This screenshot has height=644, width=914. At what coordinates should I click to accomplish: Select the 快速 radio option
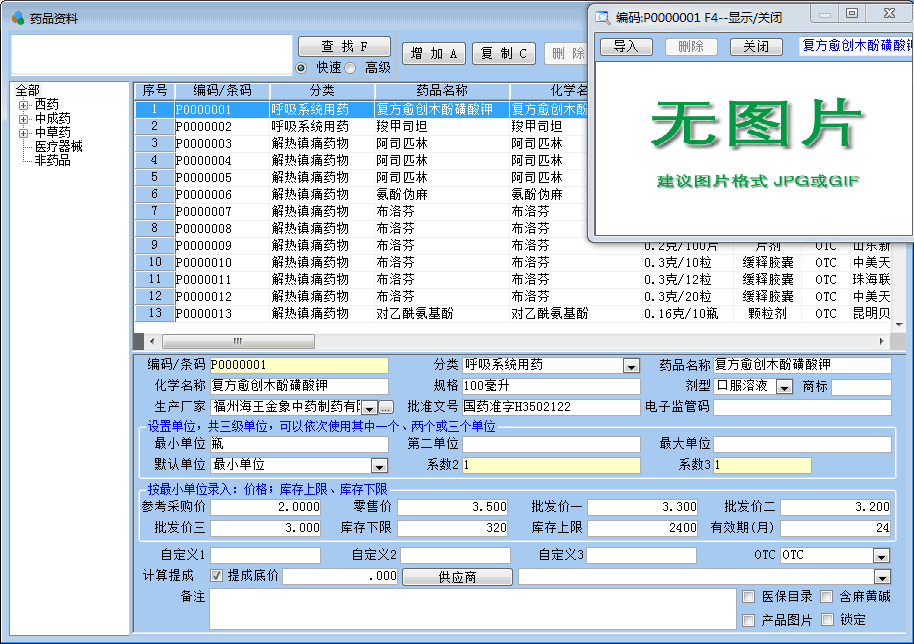[301, 68]
